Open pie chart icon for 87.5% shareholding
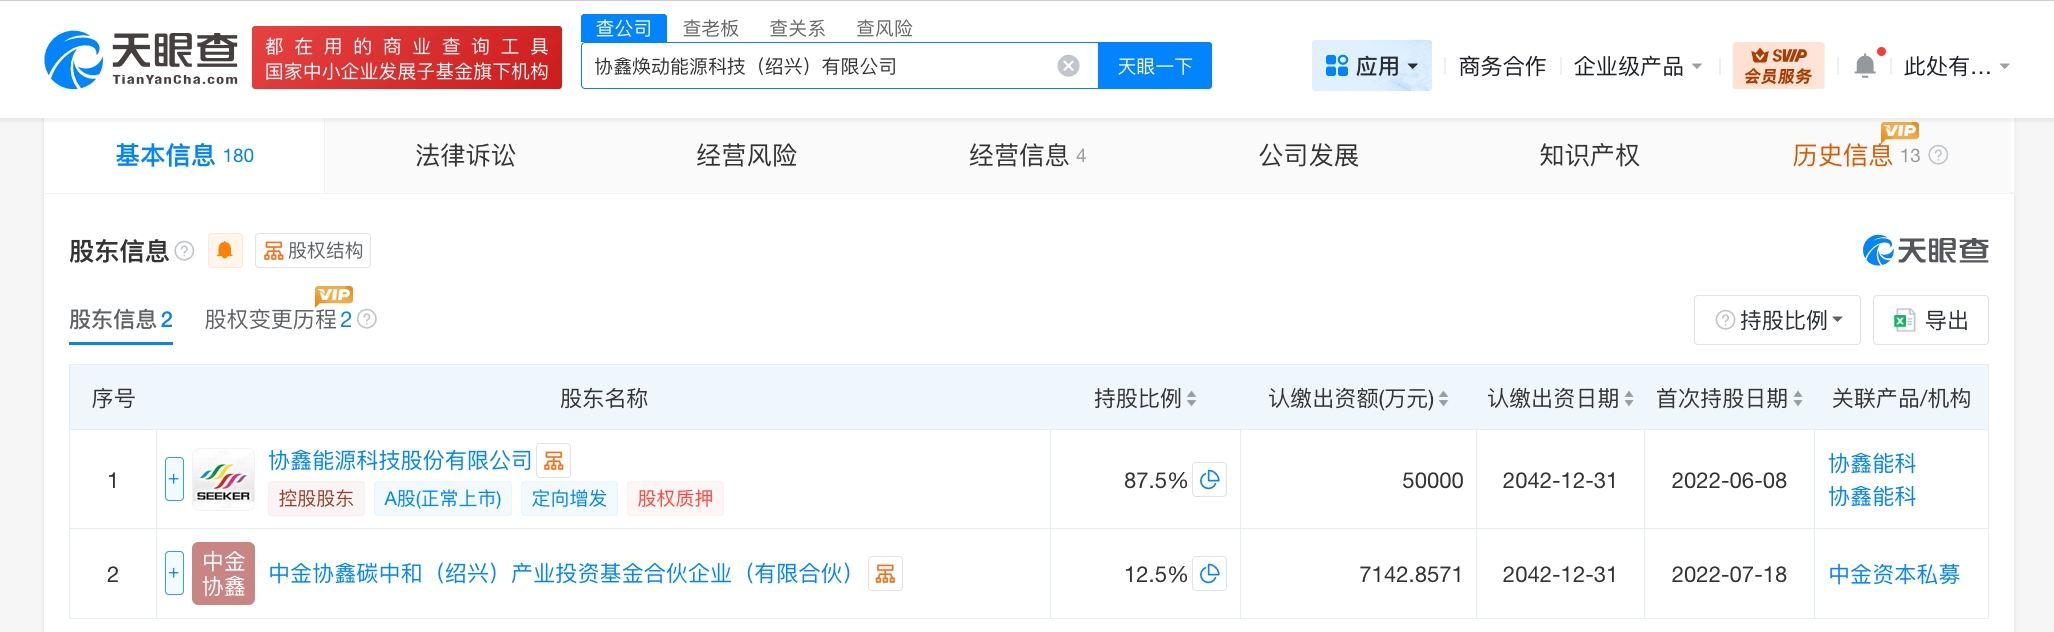 pos(1210,480)
